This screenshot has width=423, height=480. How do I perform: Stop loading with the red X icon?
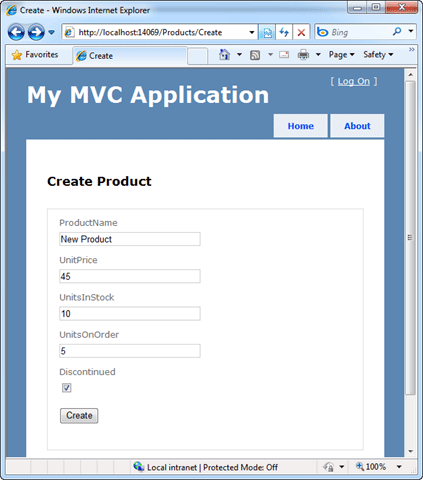pyautogui.click(x=301, y=32)
